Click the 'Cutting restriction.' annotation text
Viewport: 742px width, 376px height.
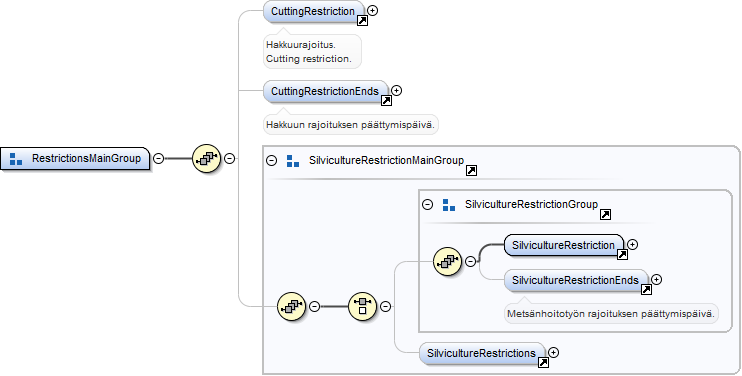(x=309, y=59)
